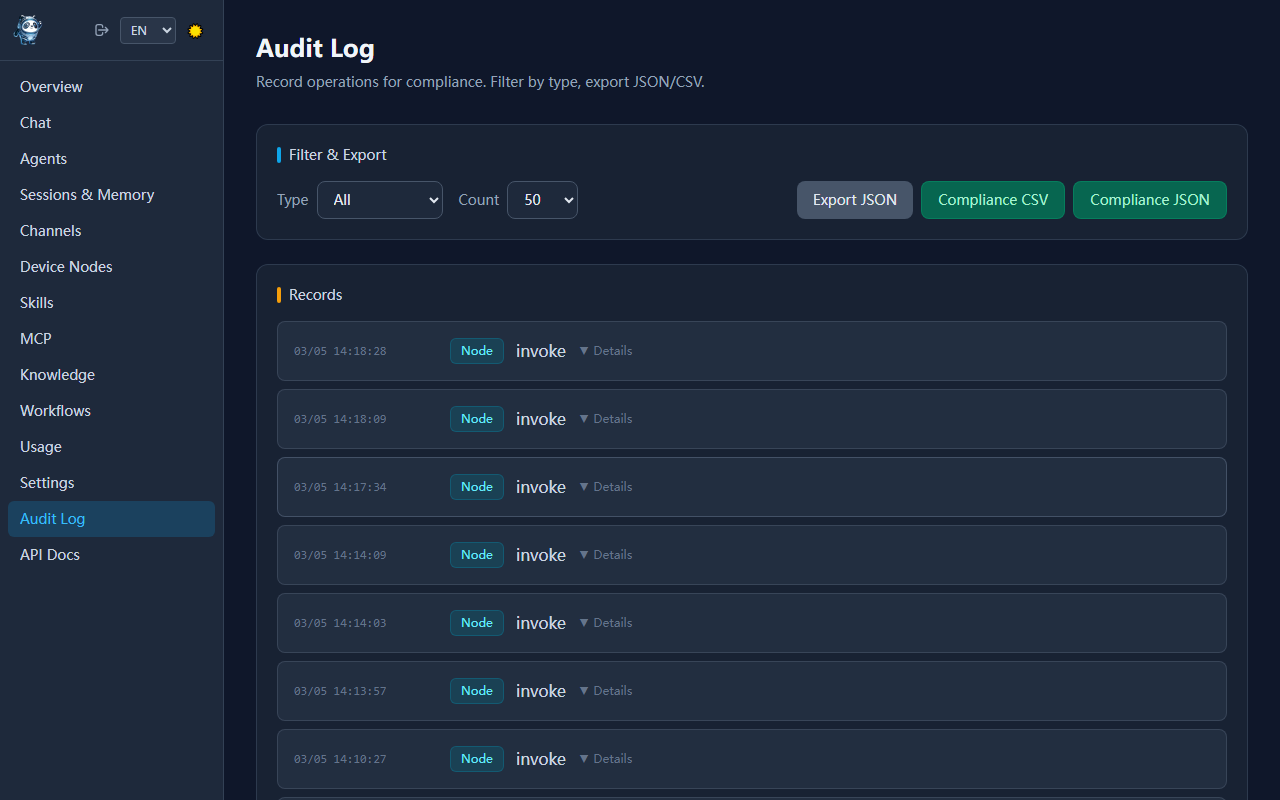This screenshot has width=1280, height=800.
Task: Click the logout icon
Action: [101, 30]
